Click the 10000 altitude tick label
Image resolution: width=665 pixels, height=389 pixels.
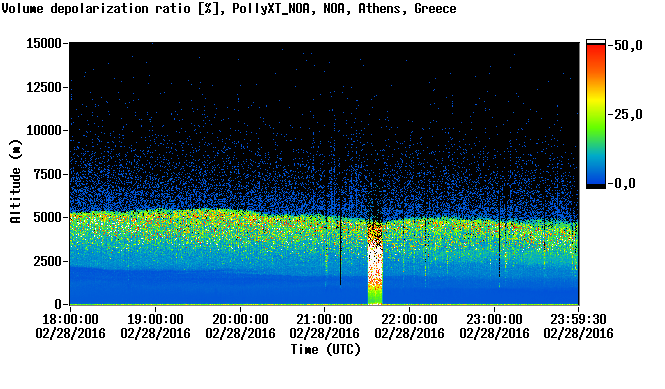[44, 130]
